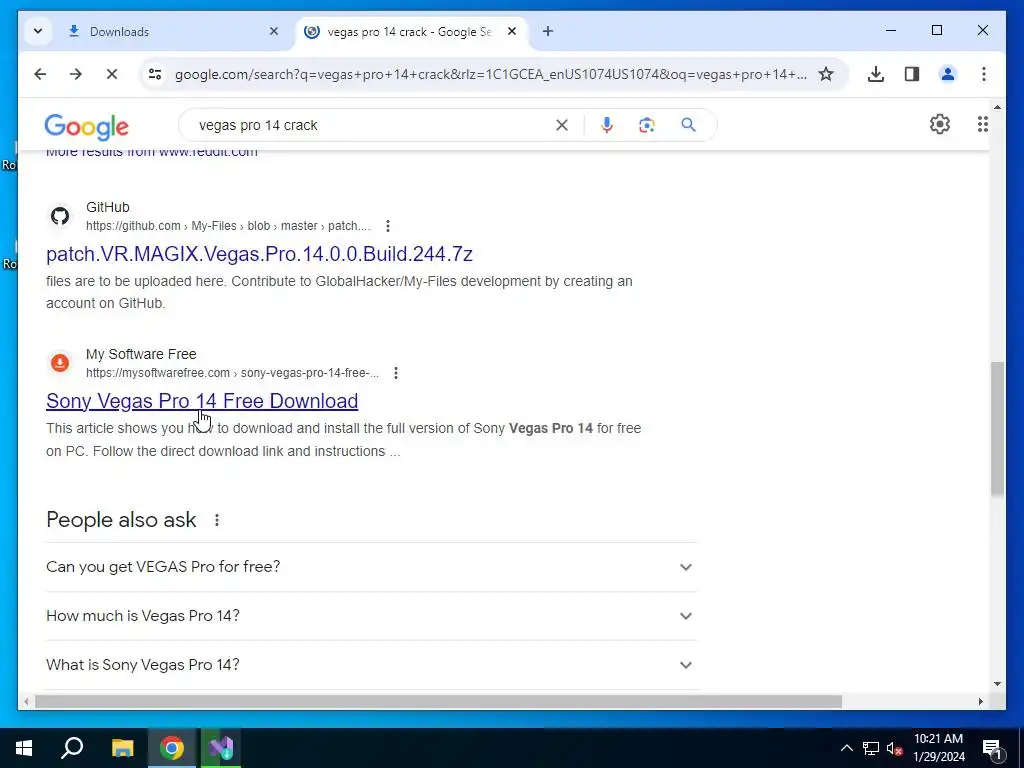This screenshot has height=768, width=1024.
Task: Submit search with the magnifier icon
Action: point(688,125)
